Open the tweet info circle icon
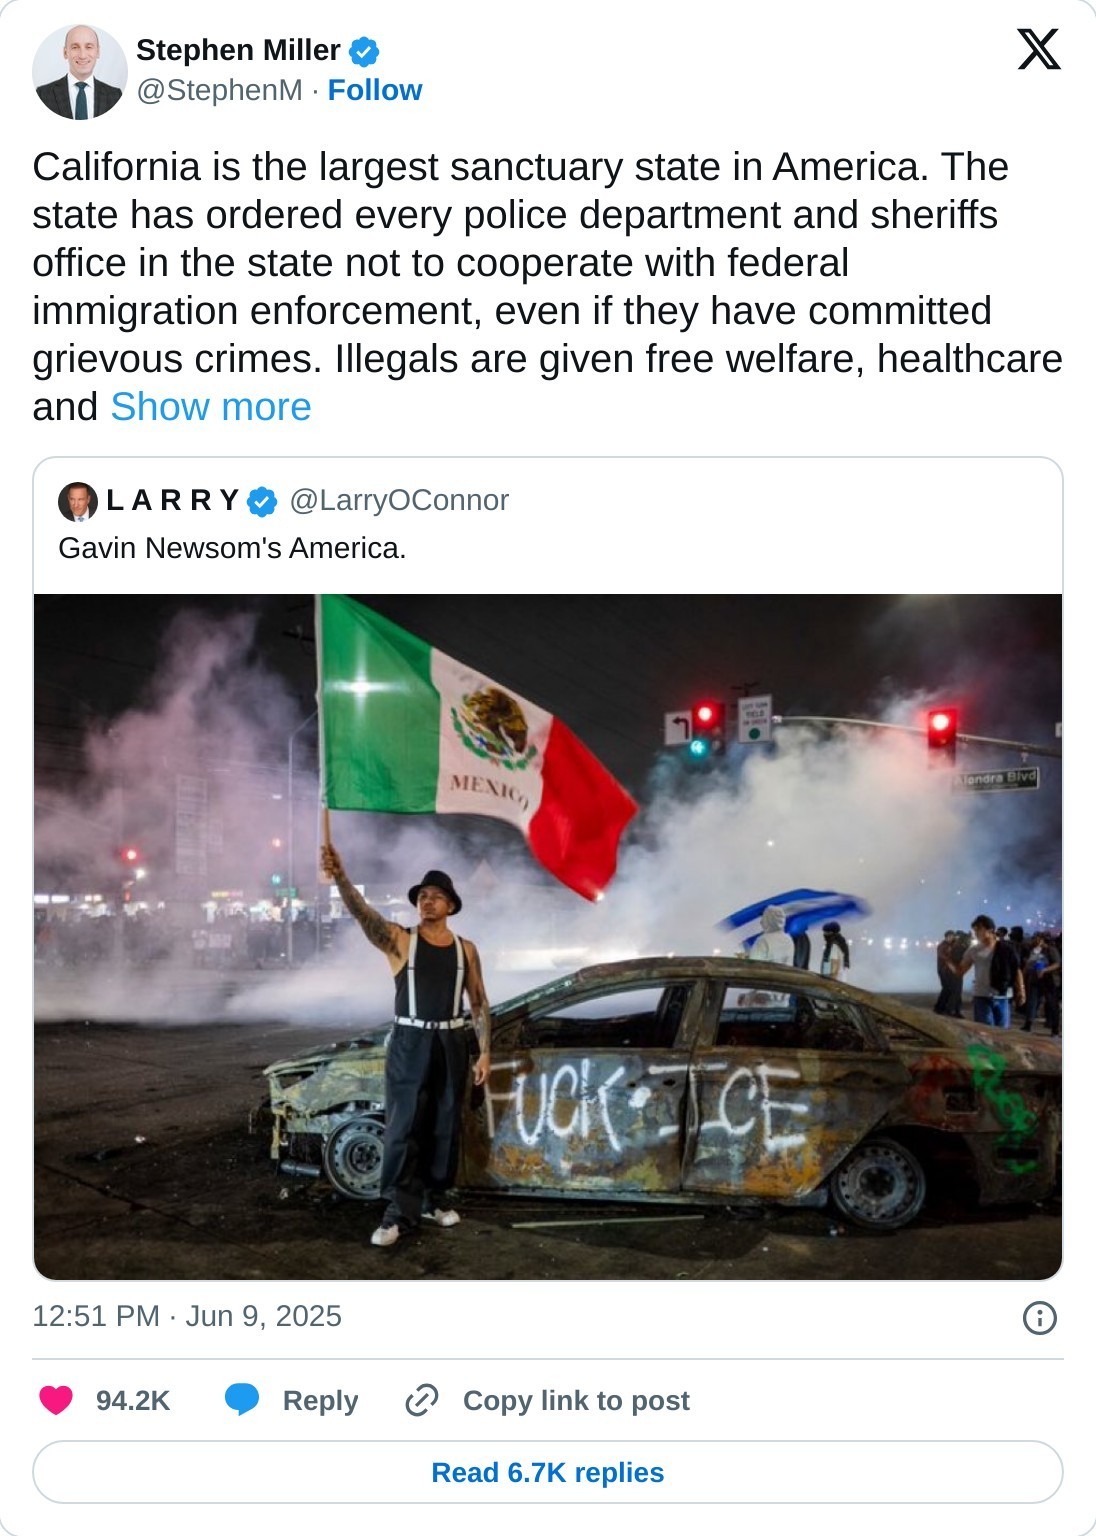This screenshot has height=1536, width=1096. click(1039, 1318)
